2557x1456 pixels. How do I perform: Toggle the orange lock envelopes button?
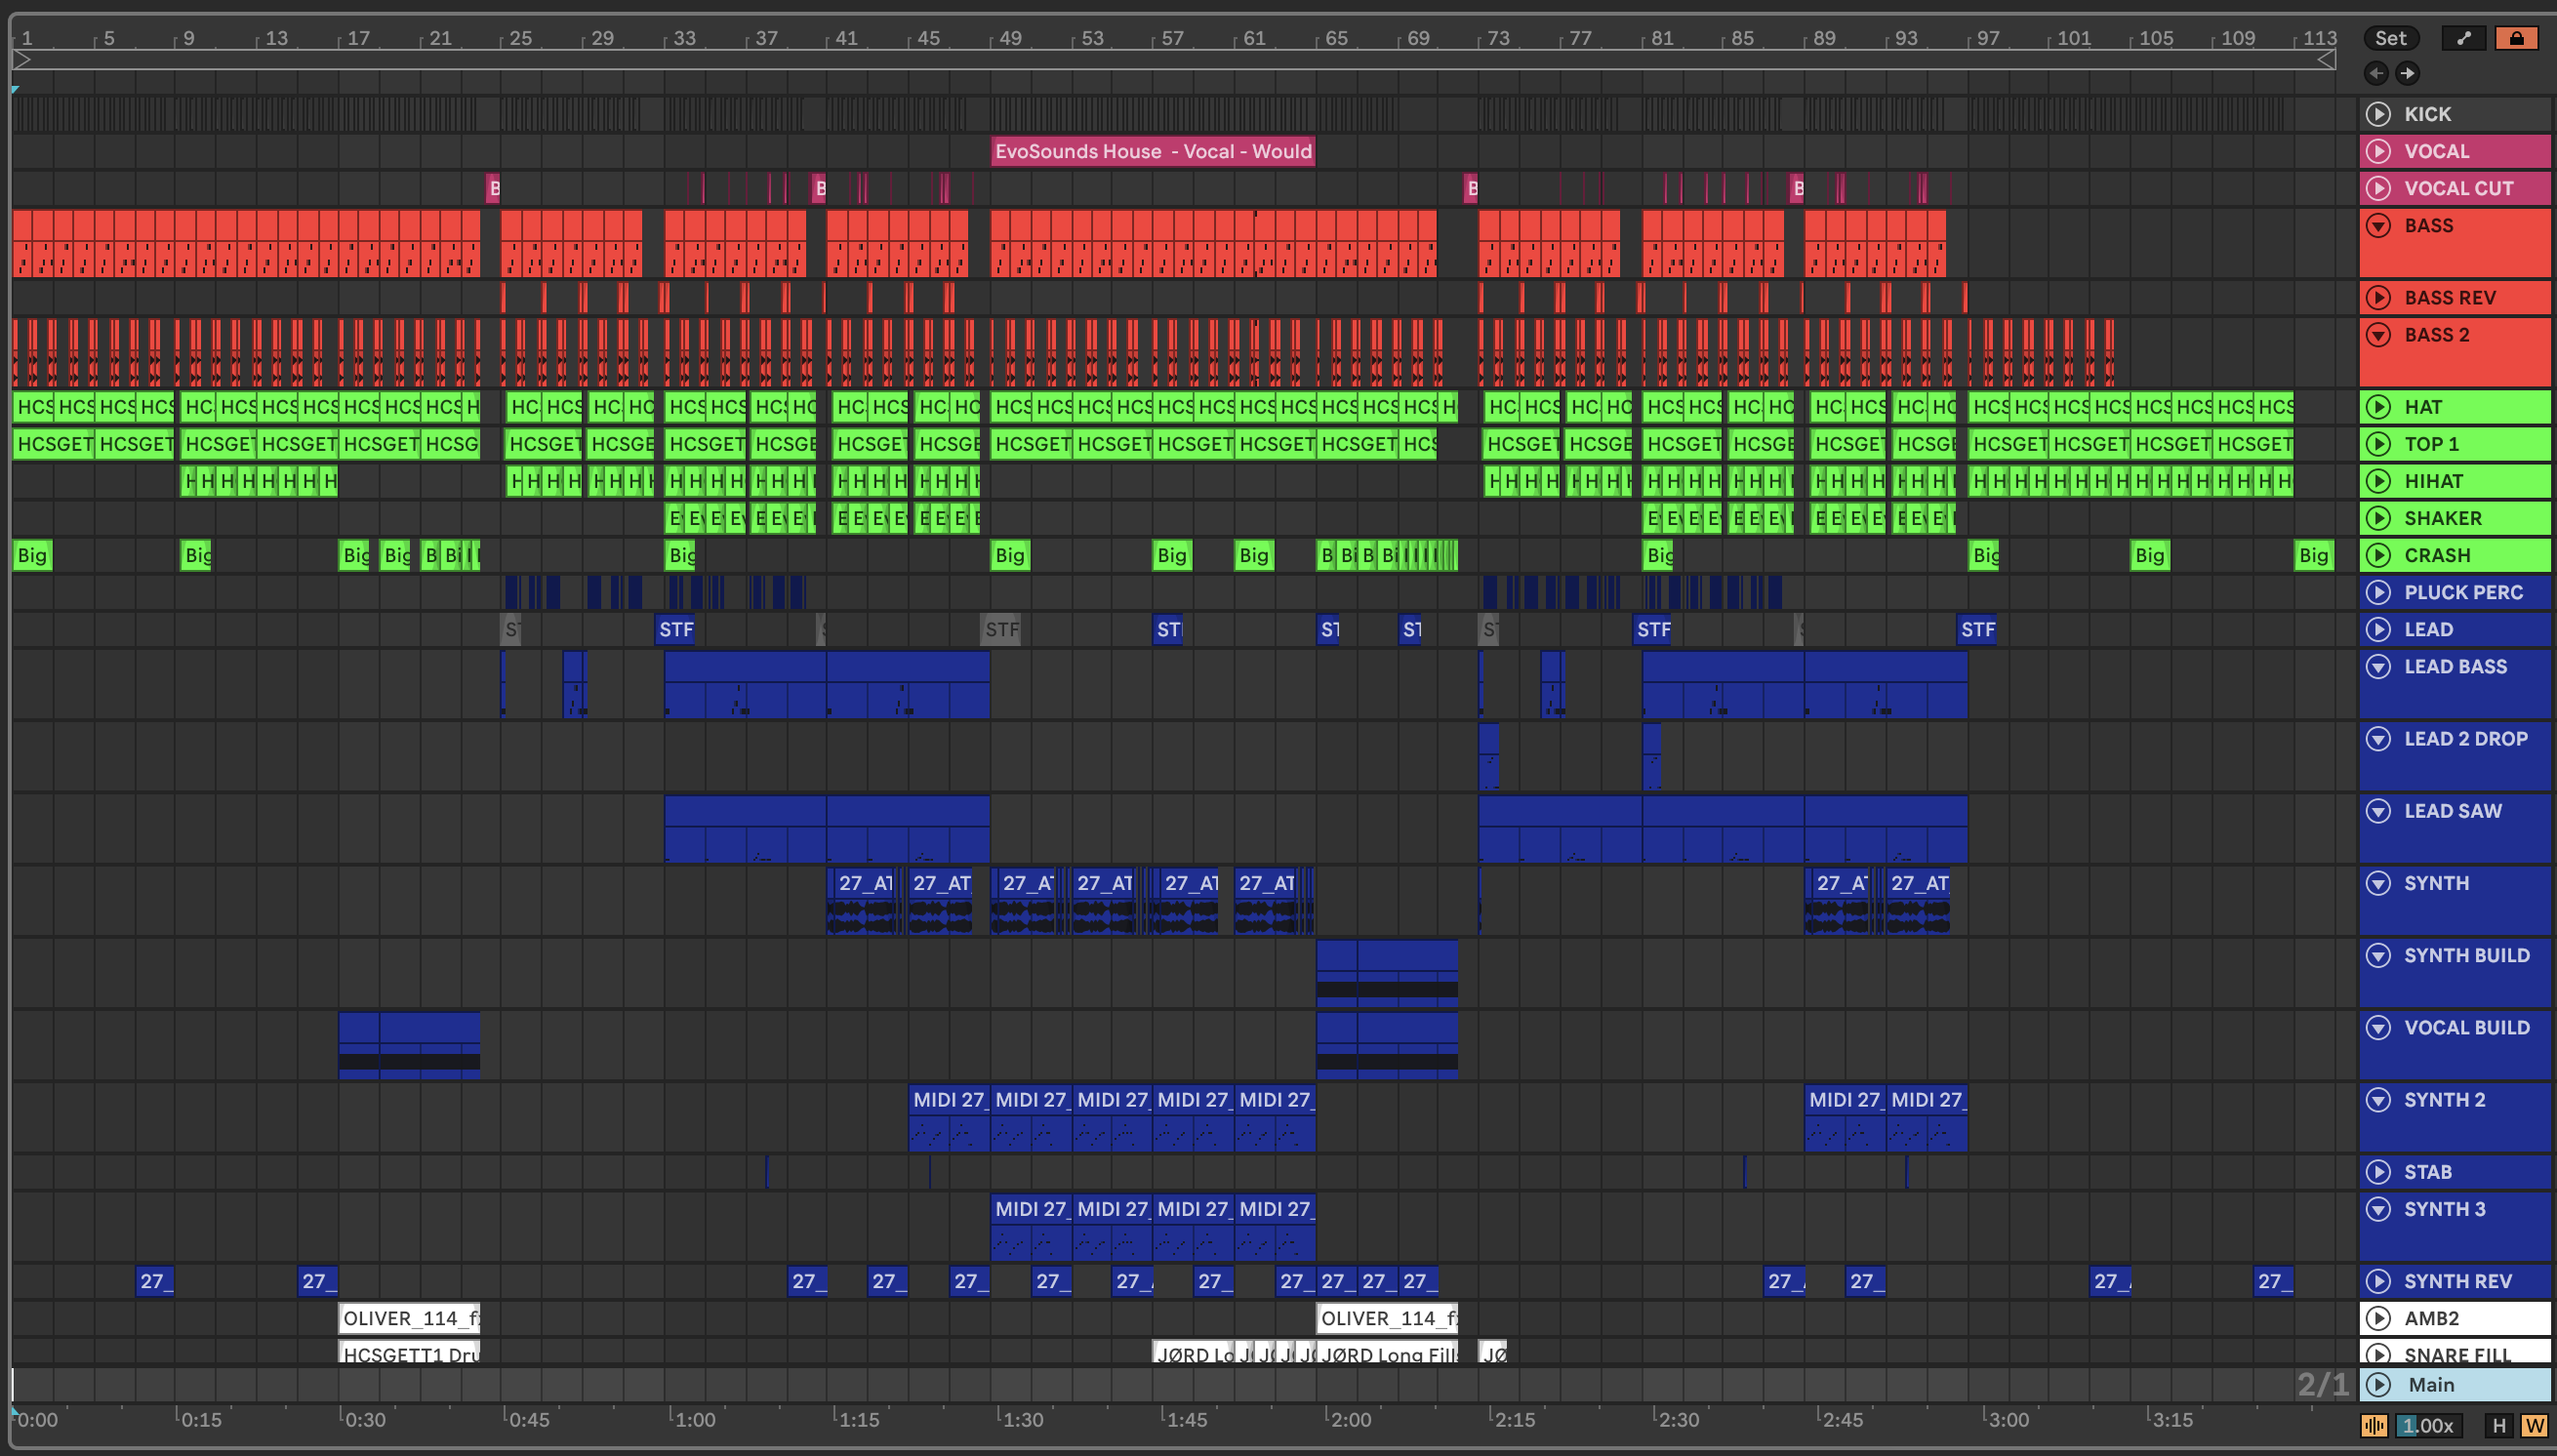point(2516,38)
